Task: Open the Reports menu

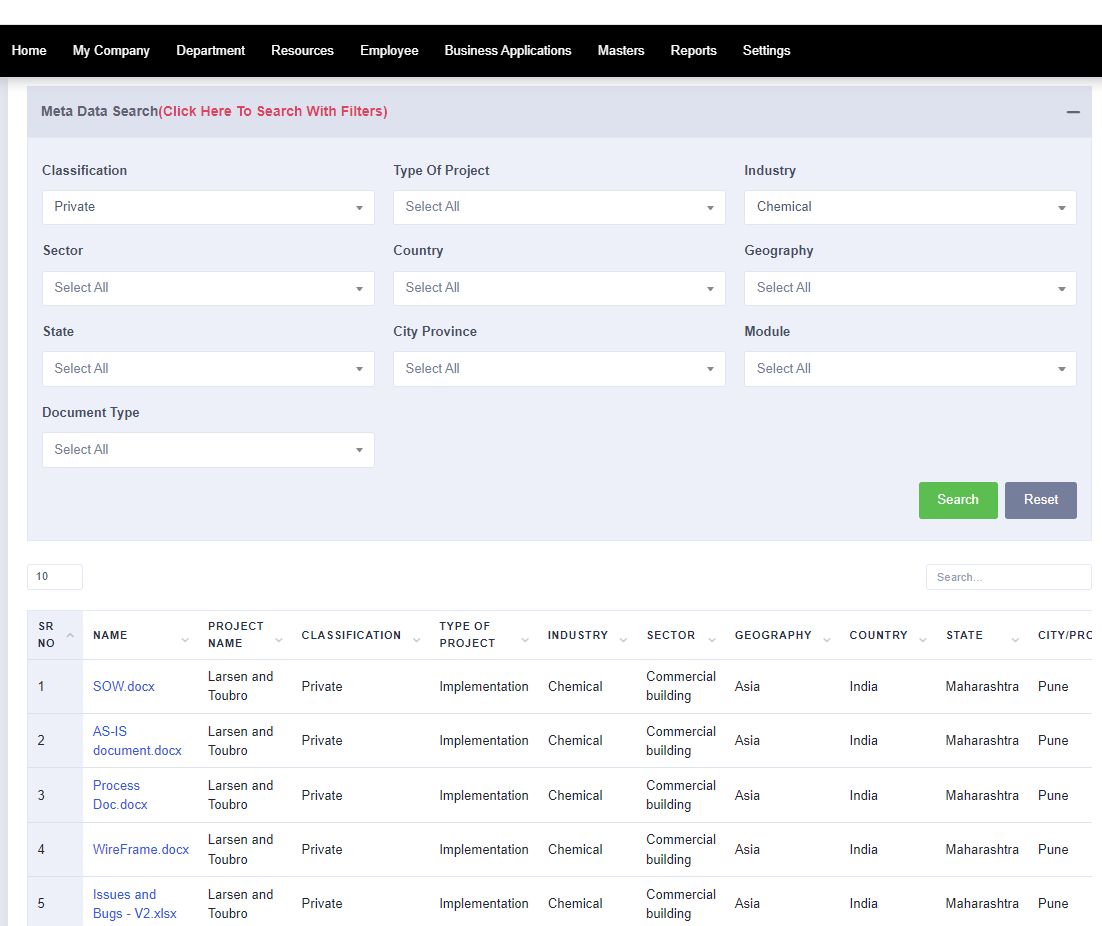Action: coord(693,50)
